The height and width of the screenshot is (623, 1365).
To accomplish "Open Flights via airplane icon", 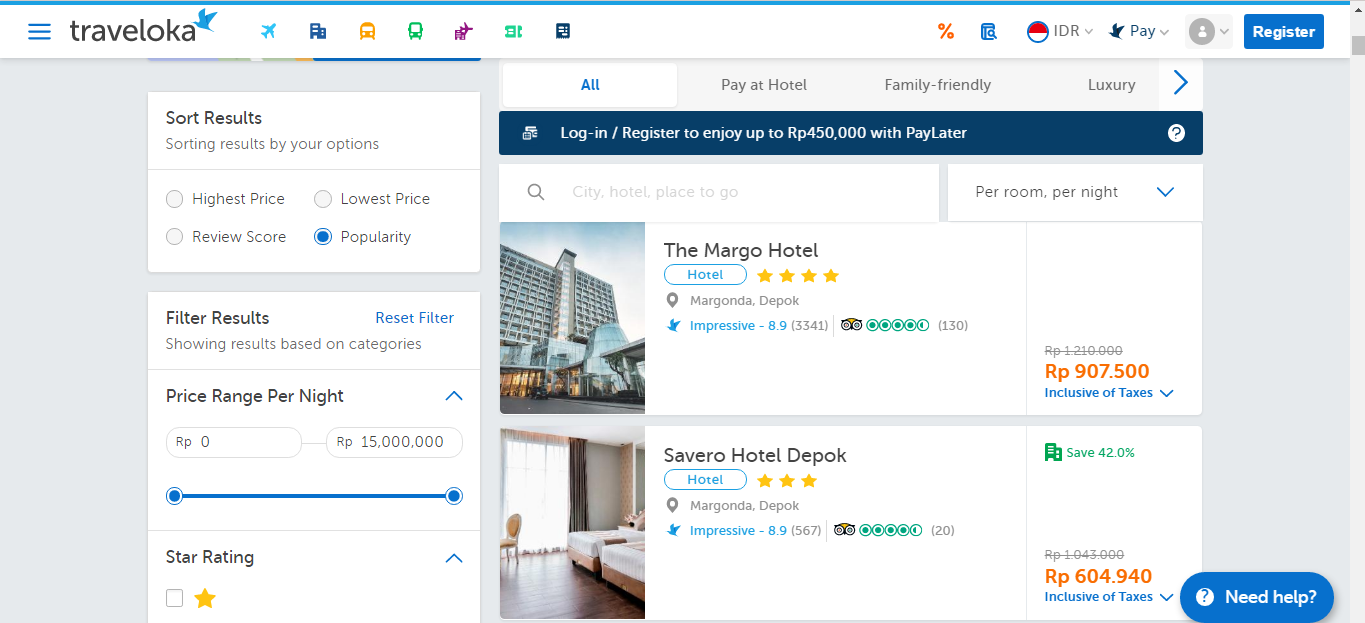I will pyautogui.click(x=268, y=31).
